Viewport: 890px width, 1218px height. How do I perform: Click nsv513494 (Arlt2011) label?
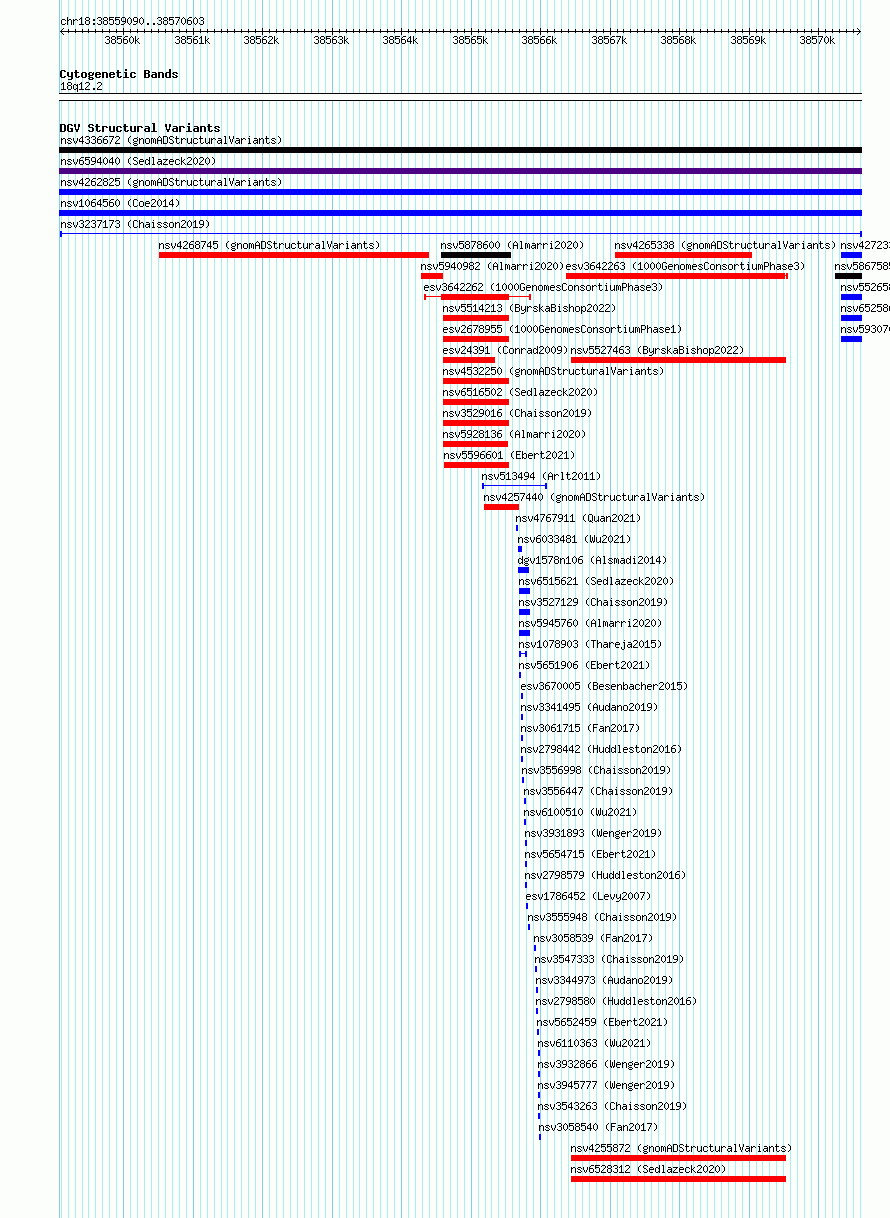pyautogui.click(x=542, y=476)
